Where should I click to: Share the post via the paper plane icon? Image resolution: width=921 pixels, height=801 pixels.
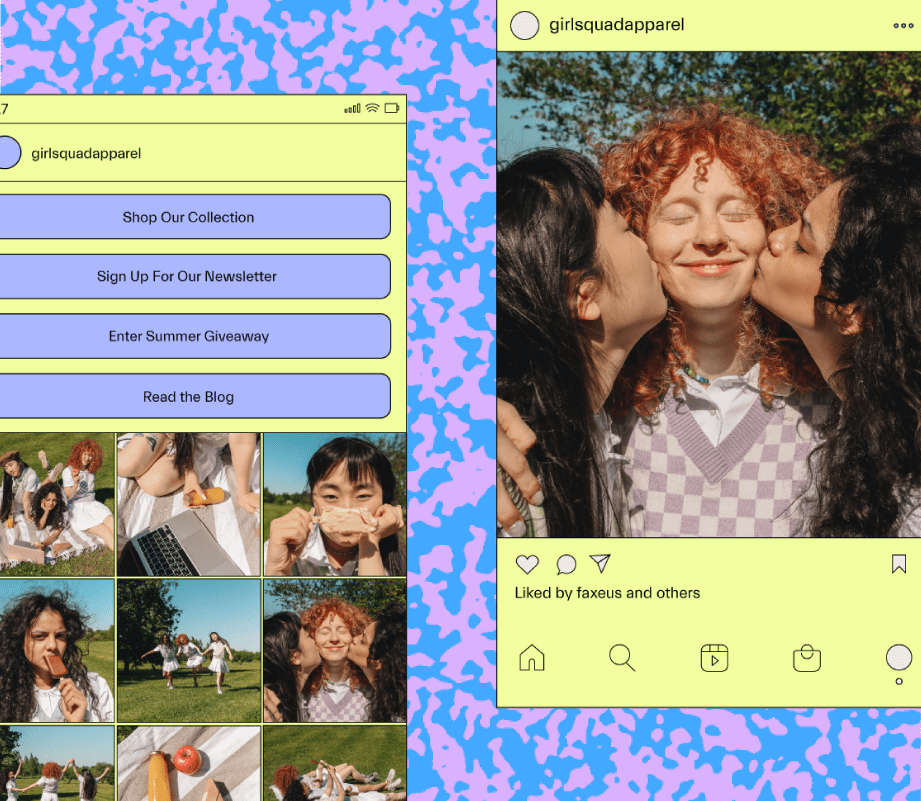click(x=600, y=565)
